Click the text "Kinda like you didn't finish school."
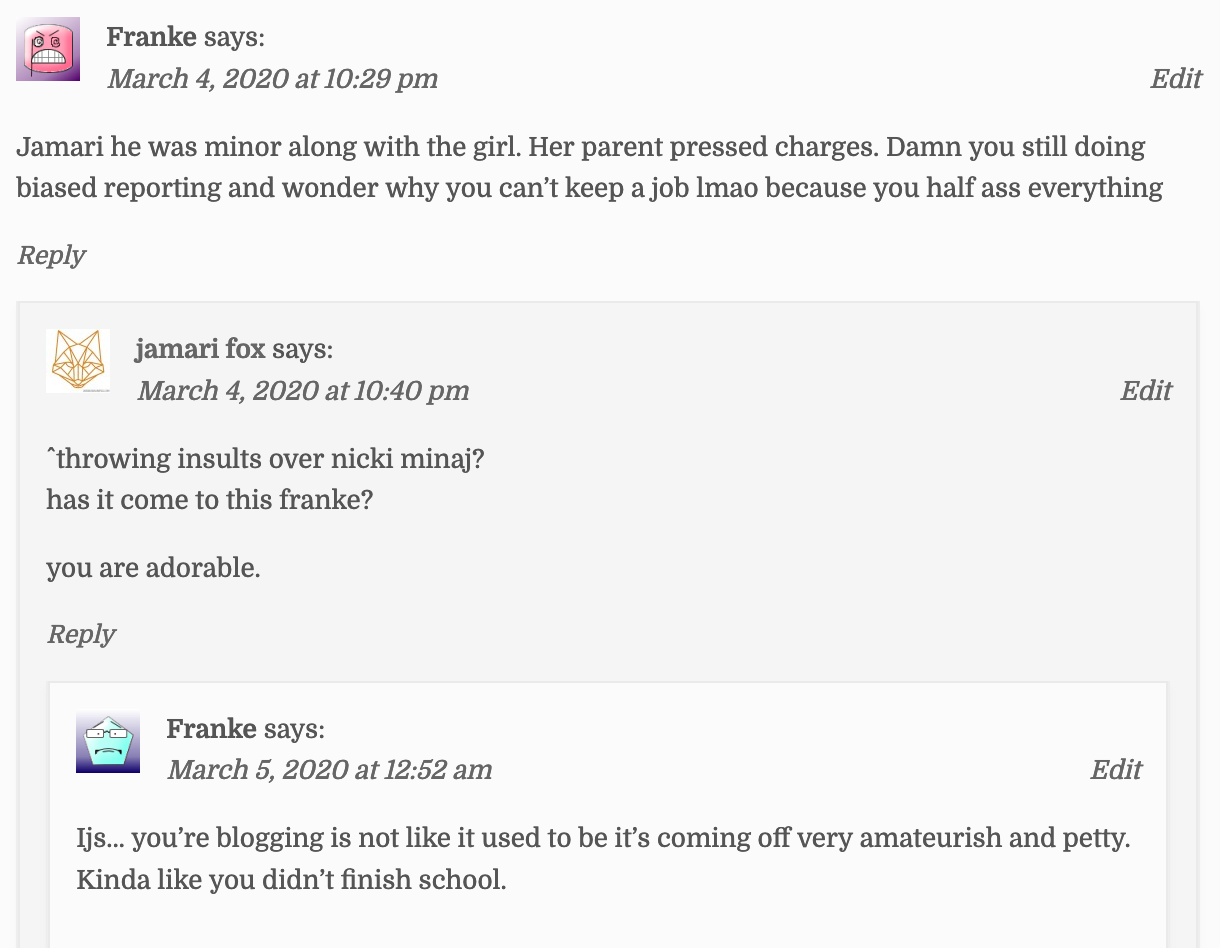This screenshot has height=948, width=1220. [291, 881]
